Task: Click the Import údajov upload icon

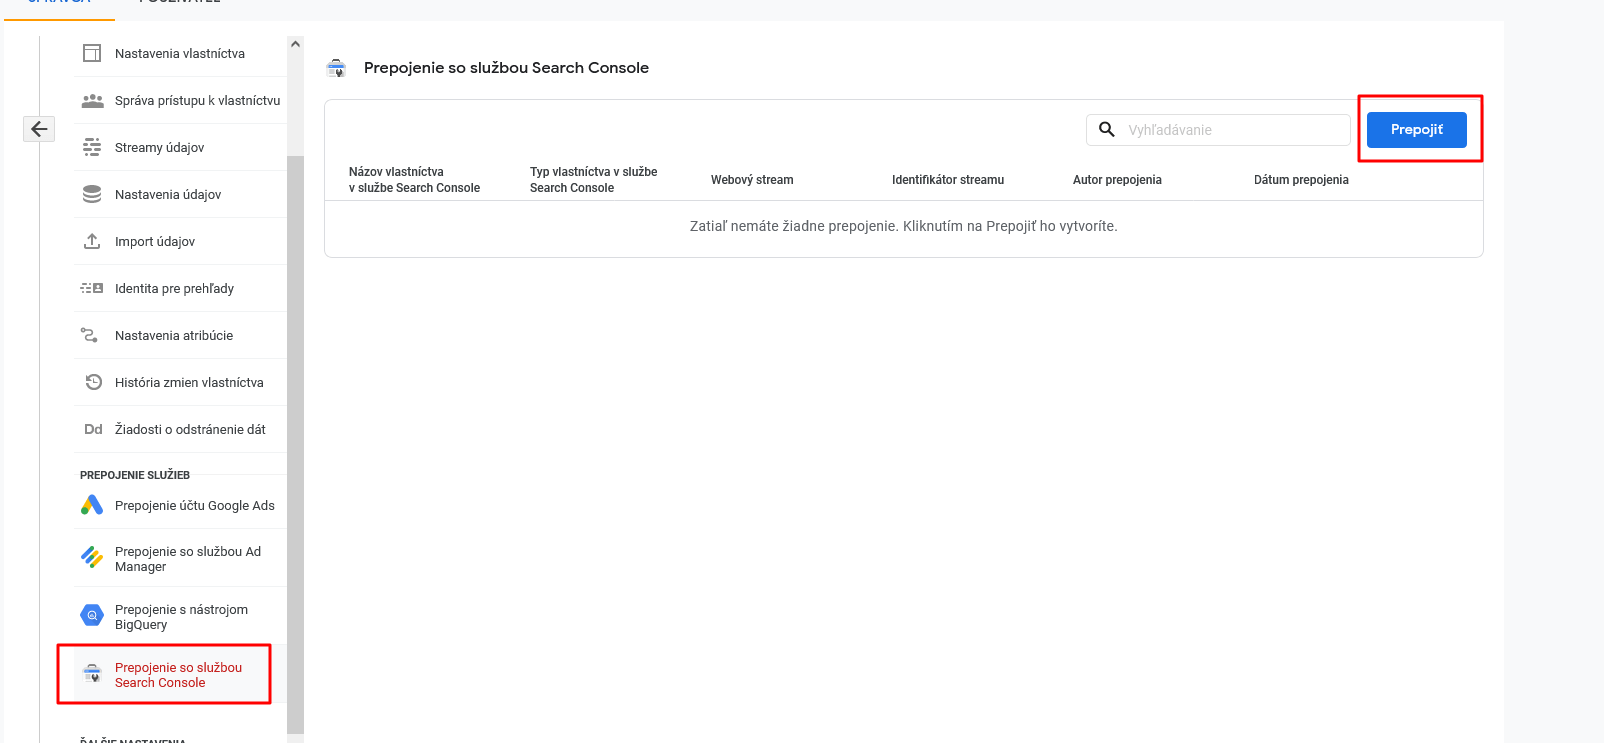Action: pyautogui.click(x=92, y=241)
